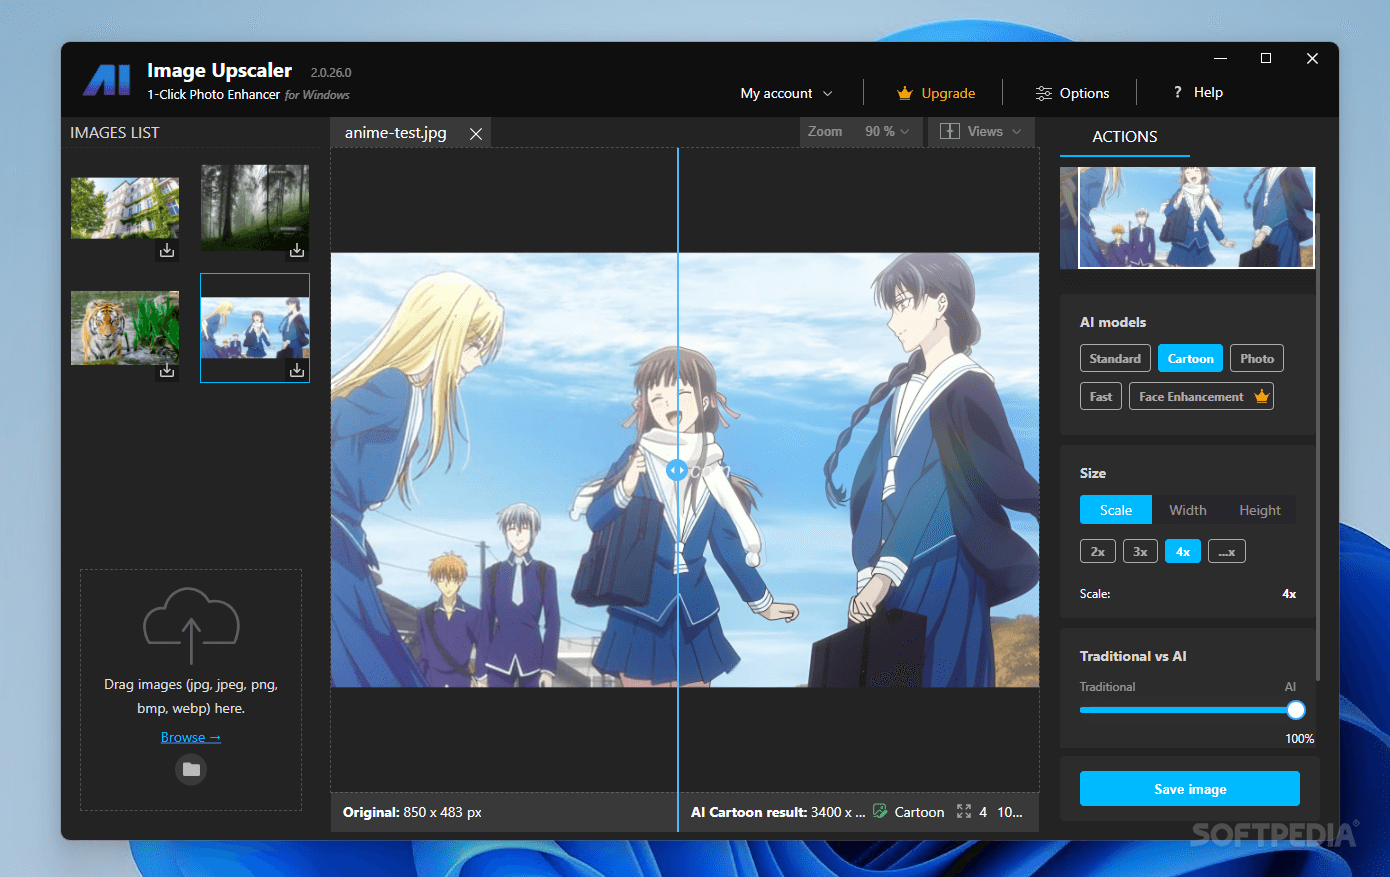Download the building image thumbnail result
This screenshot has width=1390, height=877.
point(167,250)
